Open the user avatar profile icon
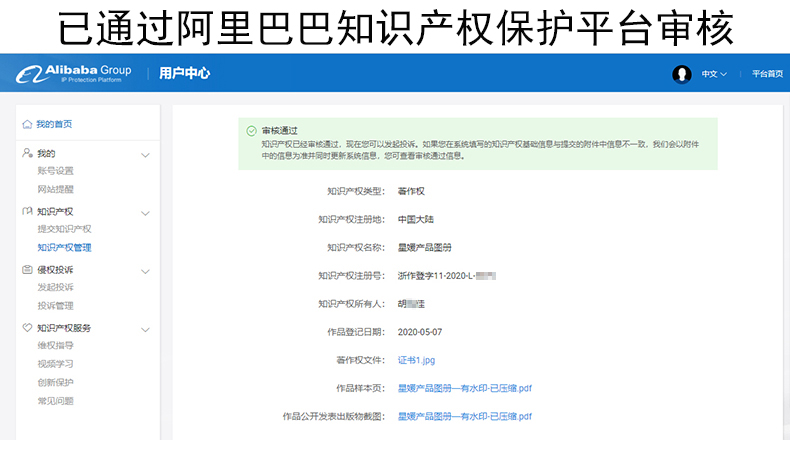 coord(681,74)
